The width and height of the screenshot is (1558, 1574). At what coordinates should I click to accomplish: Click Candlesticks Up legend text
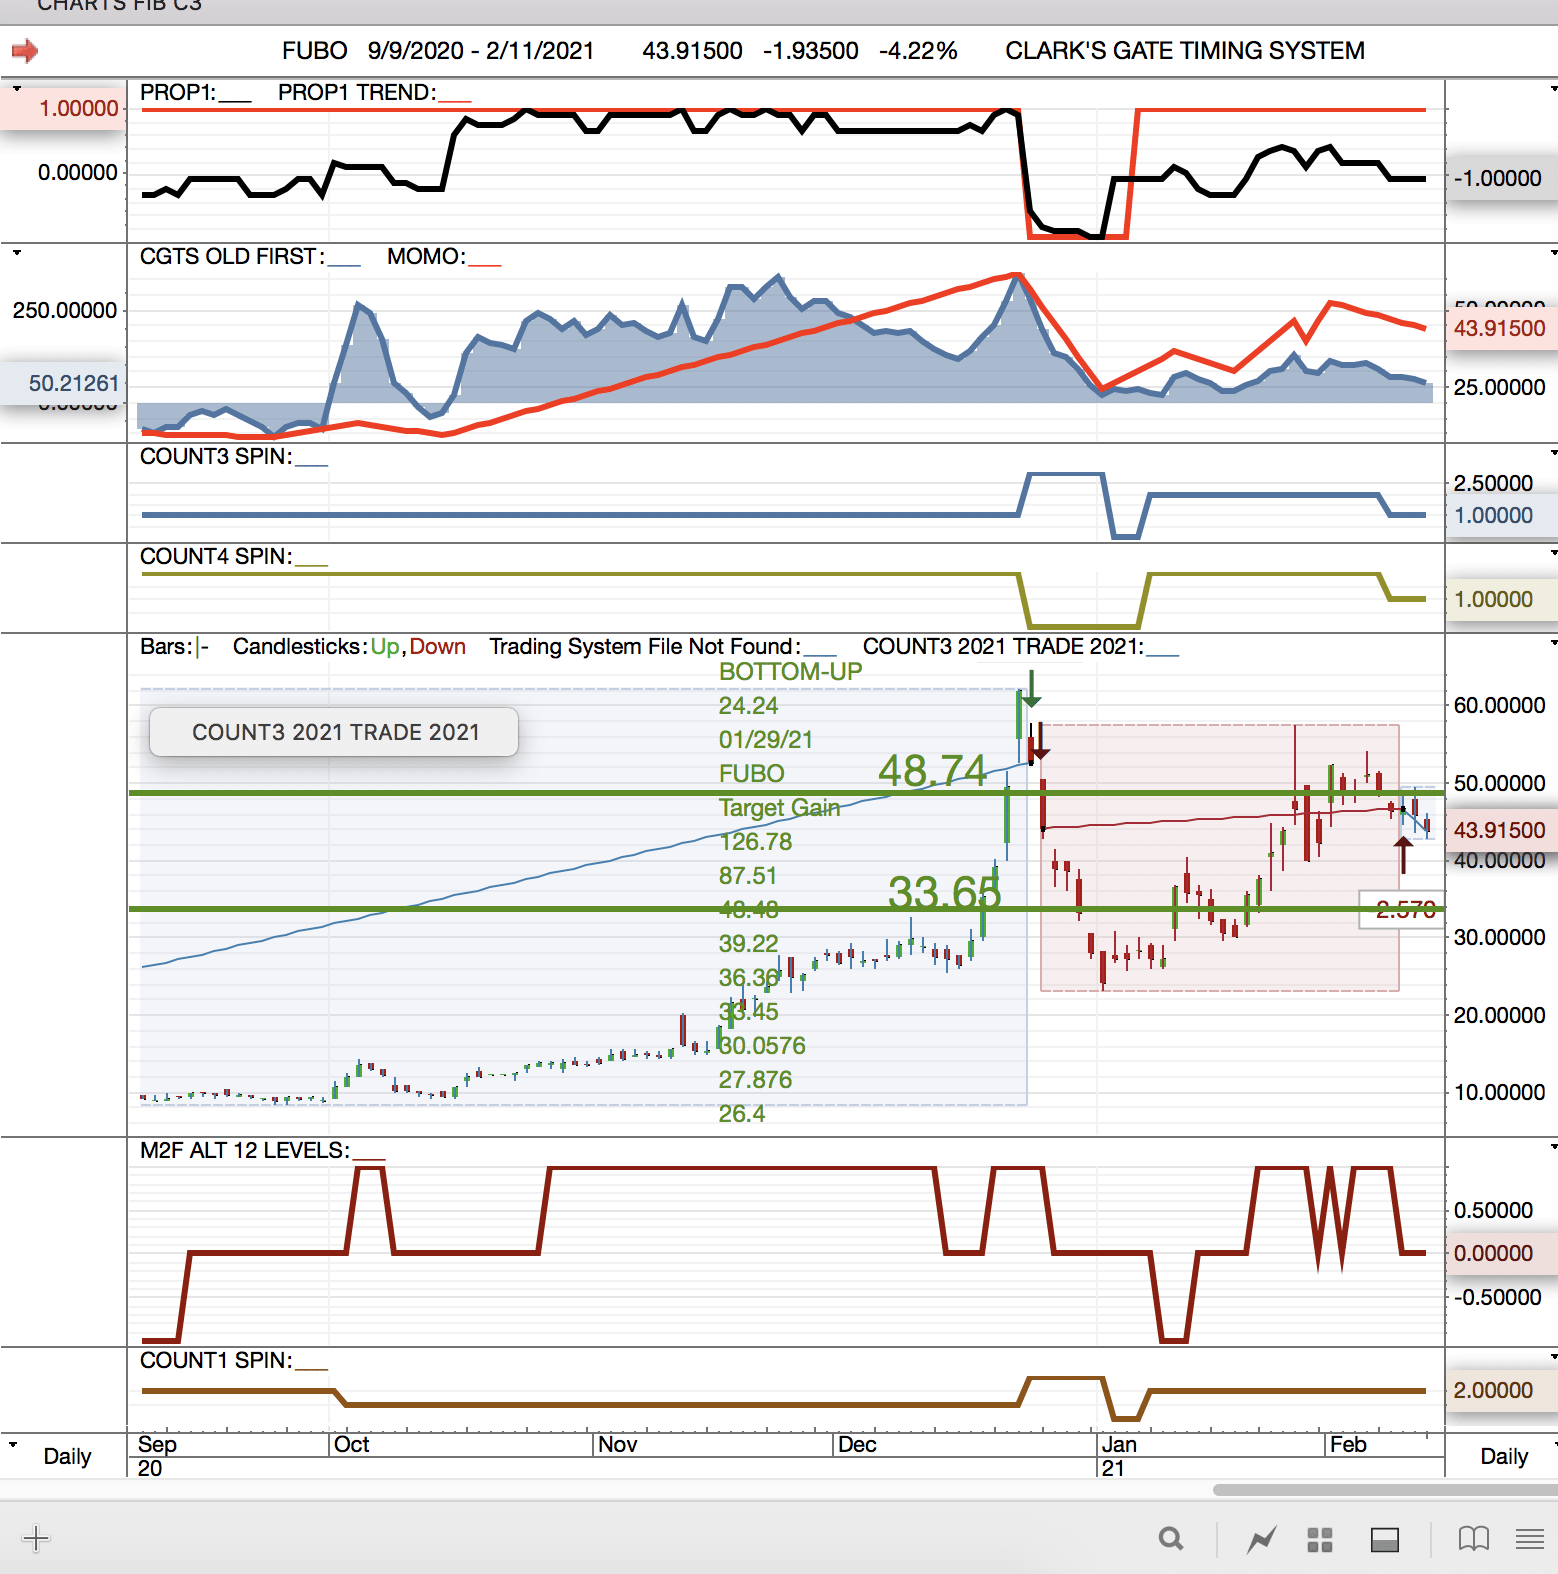tap(385, 646)
